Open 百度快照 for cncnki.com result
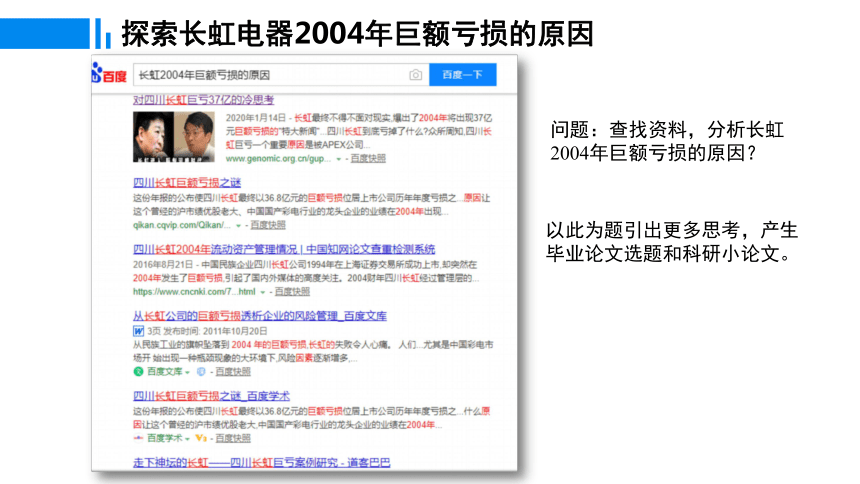Image resolution: width=860 pixels, height=484 pixels. coord(292,292)
